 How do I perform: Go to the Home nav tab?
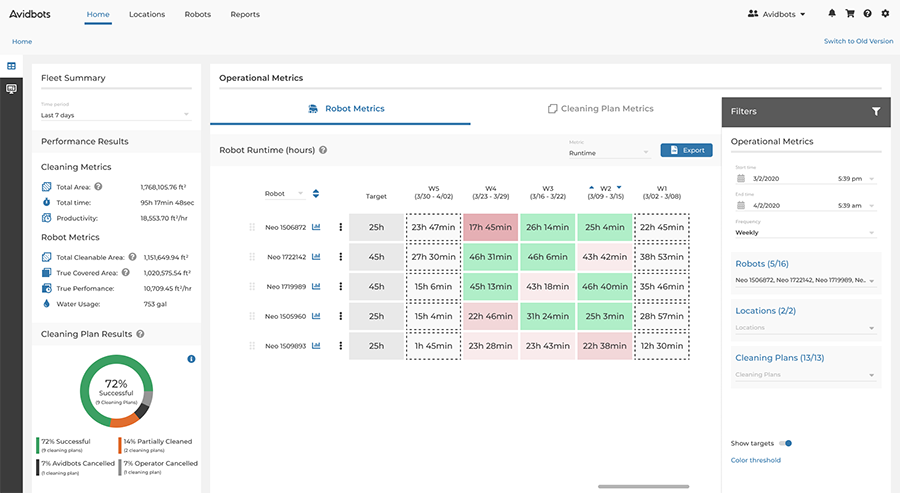pos(98,14)
